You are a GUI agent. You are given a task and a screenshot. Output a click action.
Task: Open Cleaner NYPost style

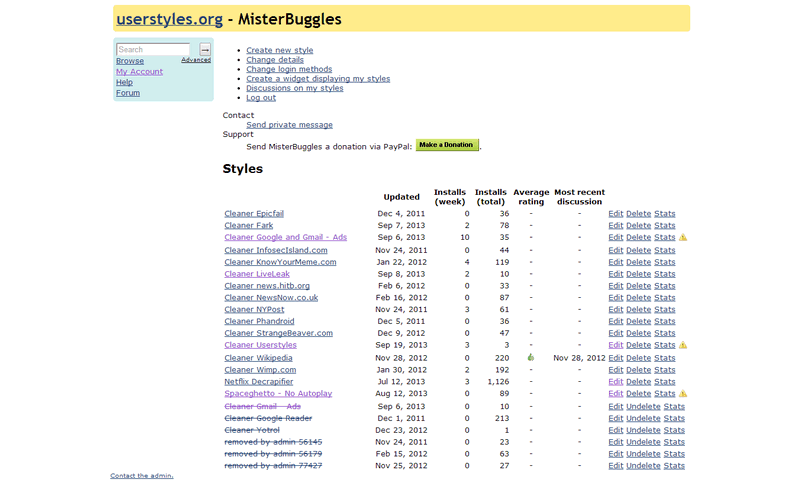(254, 309)
